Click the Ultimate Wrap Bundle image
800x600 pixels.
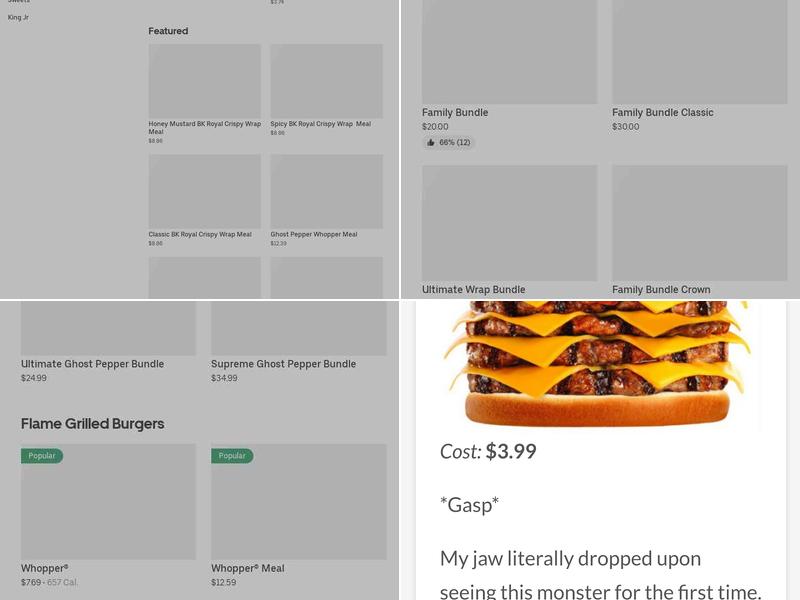click(509, 222)
